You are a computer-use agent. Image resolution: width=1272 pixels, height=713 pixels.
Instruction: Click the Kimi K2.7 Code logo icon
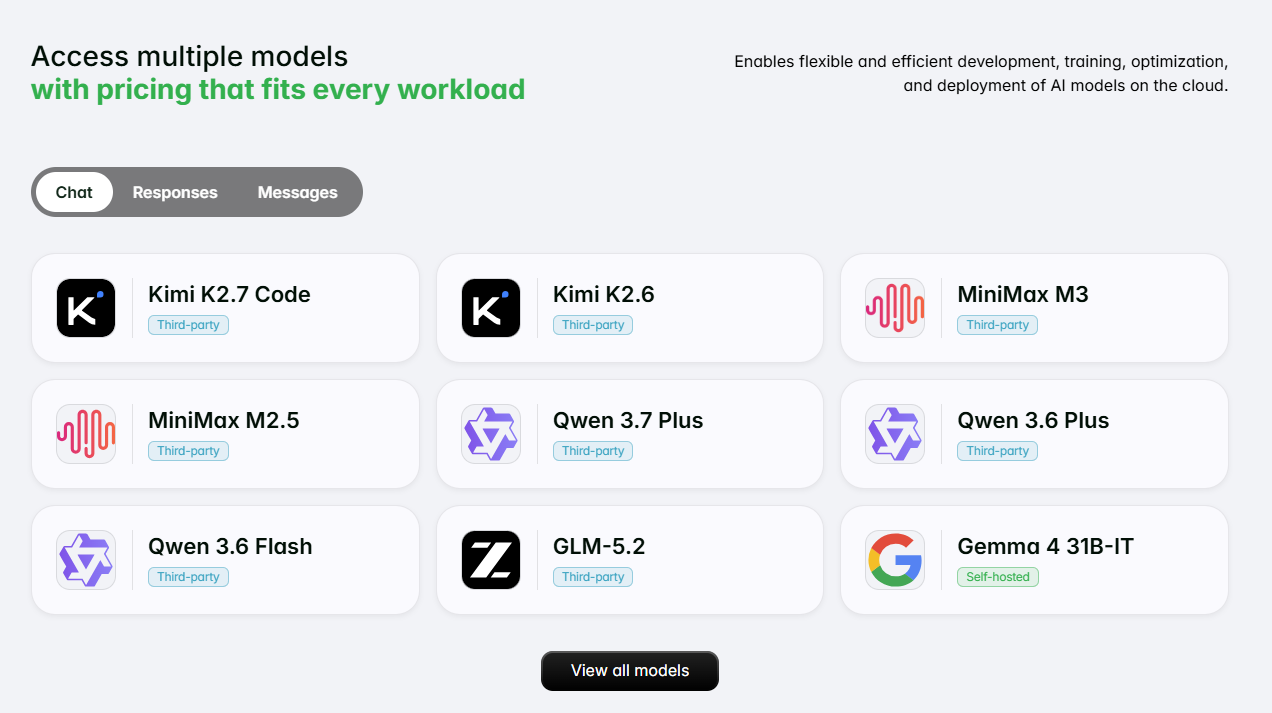pos(86,308)
